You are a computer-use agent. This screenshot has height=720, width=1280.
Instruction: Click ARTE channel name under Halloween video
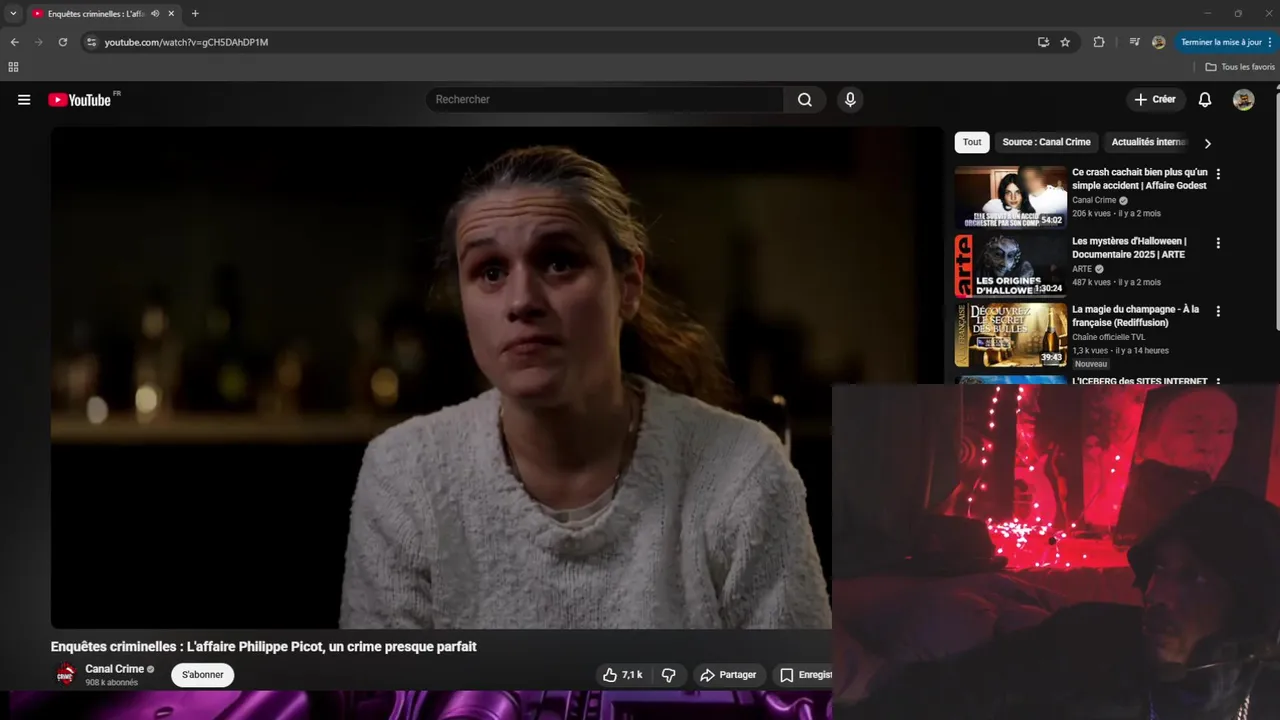pyautogui.click(x=1082, y=269)
